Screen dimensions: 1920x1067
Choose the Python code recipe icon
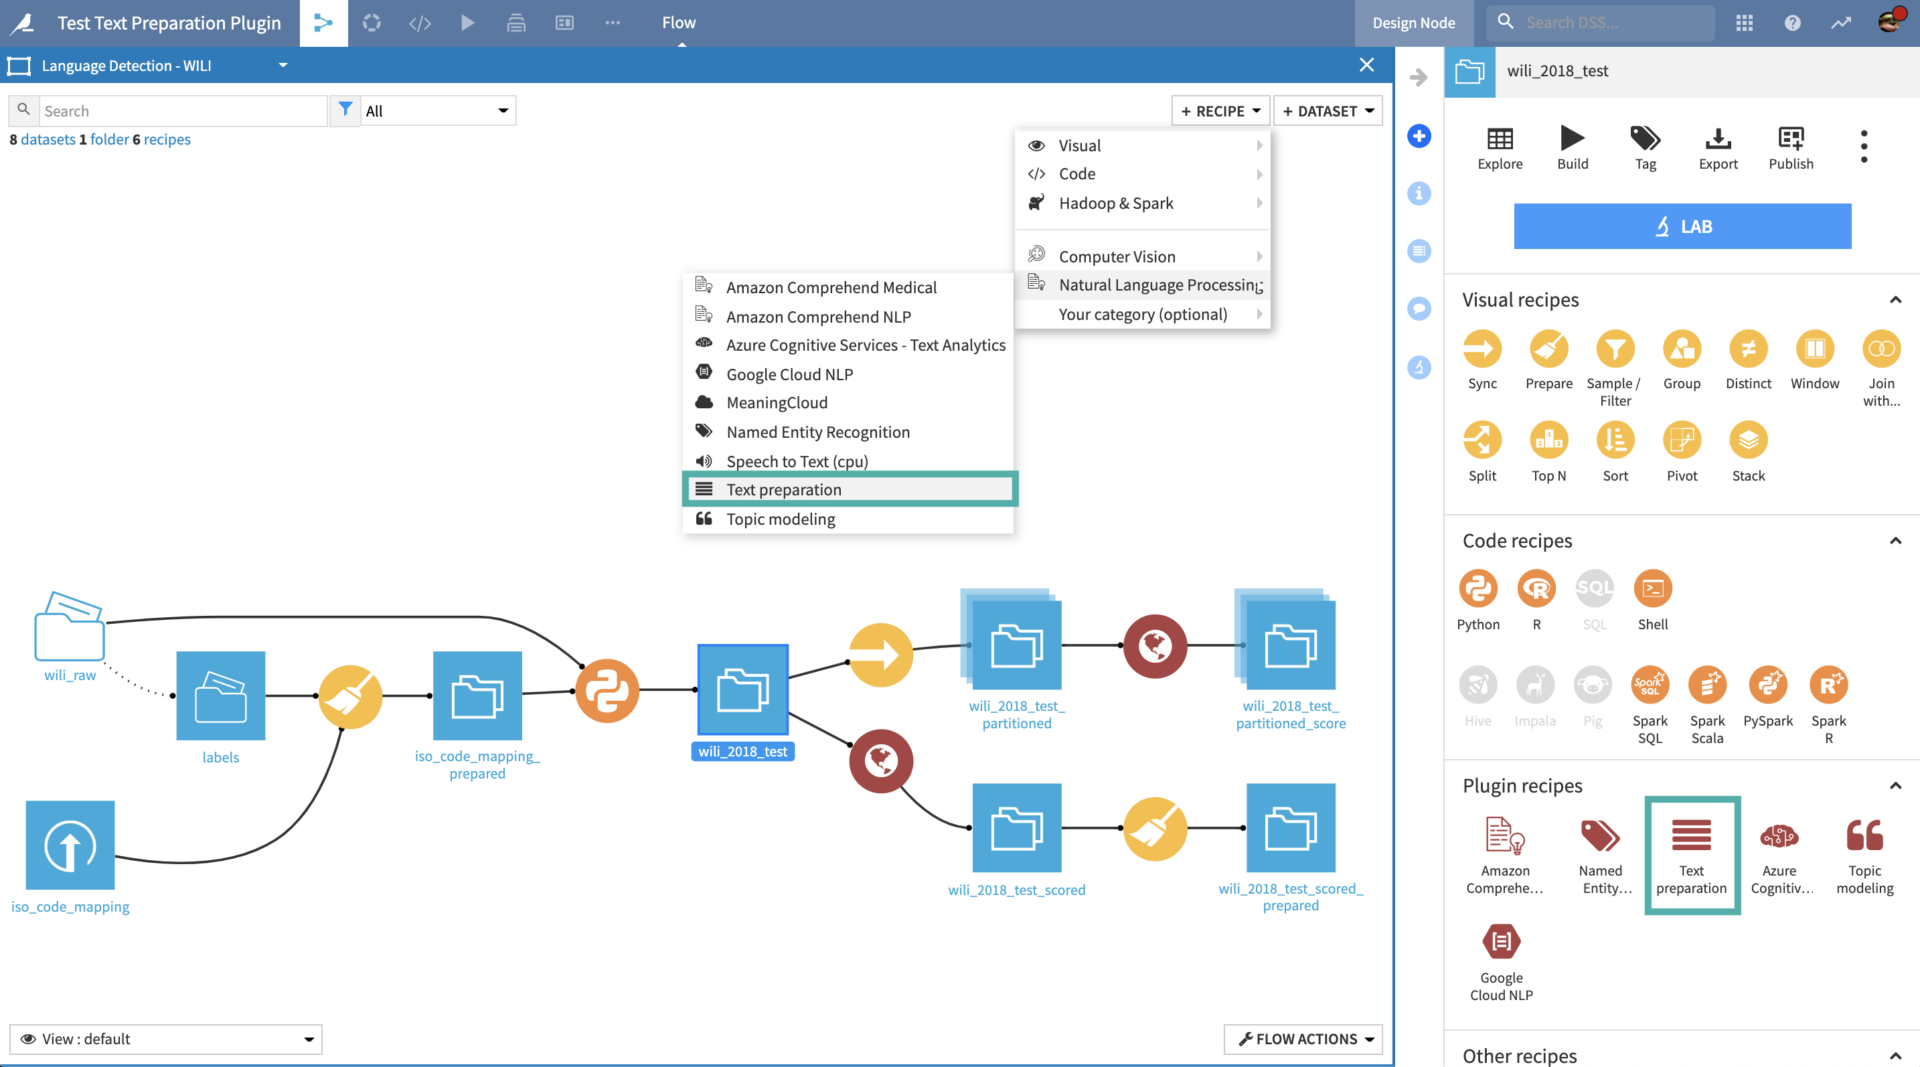pos(1477,589)
